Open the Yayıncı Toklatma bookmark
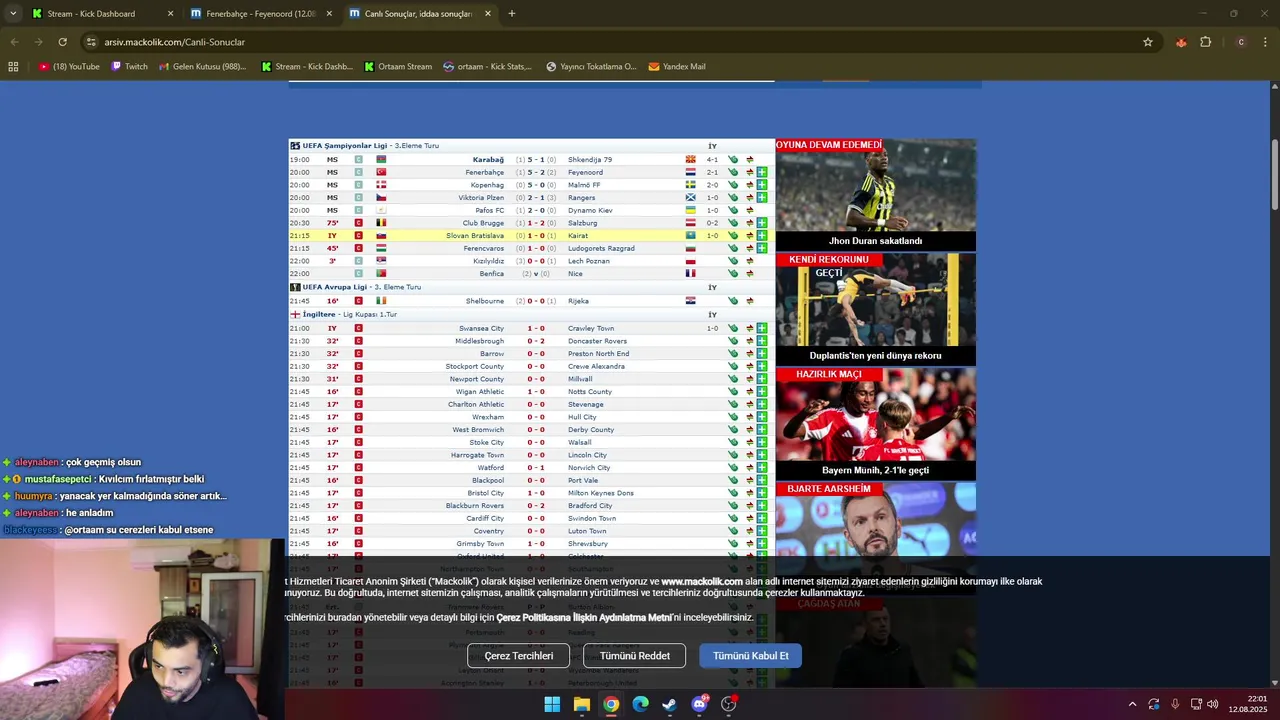 591,67
